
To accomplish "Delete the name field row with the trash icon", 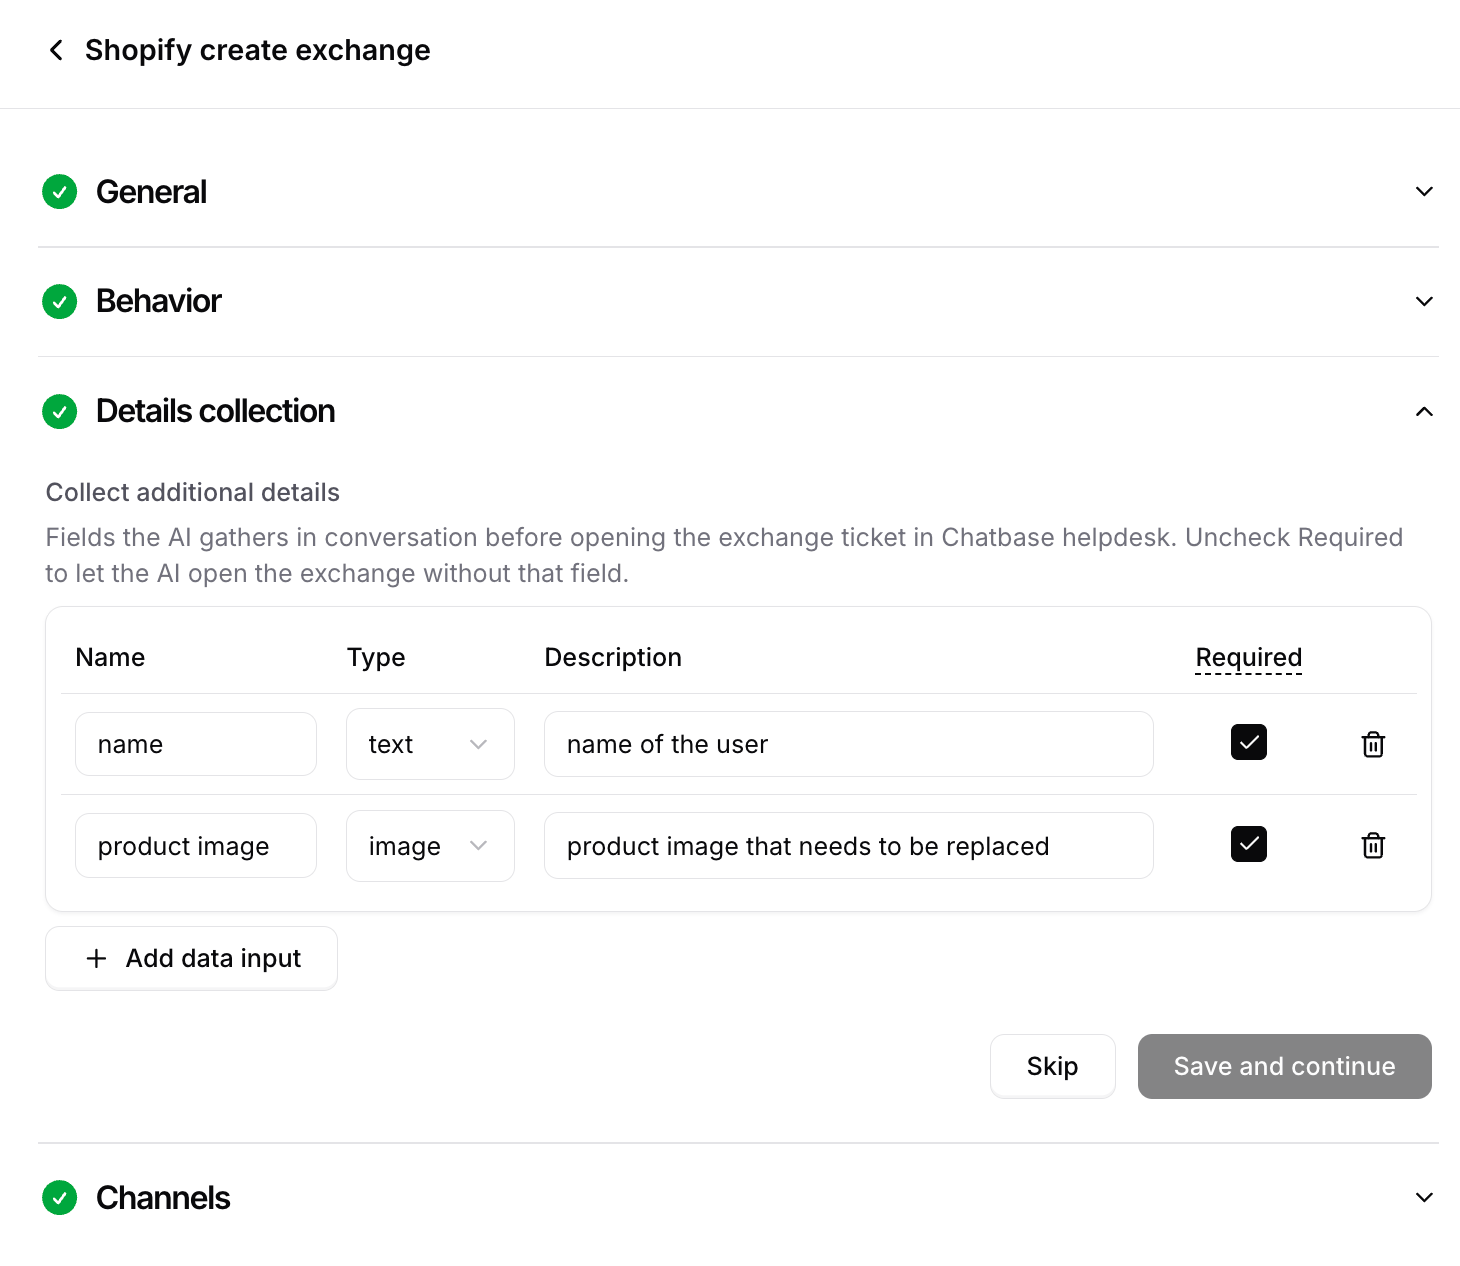I will click(1373, 744).
